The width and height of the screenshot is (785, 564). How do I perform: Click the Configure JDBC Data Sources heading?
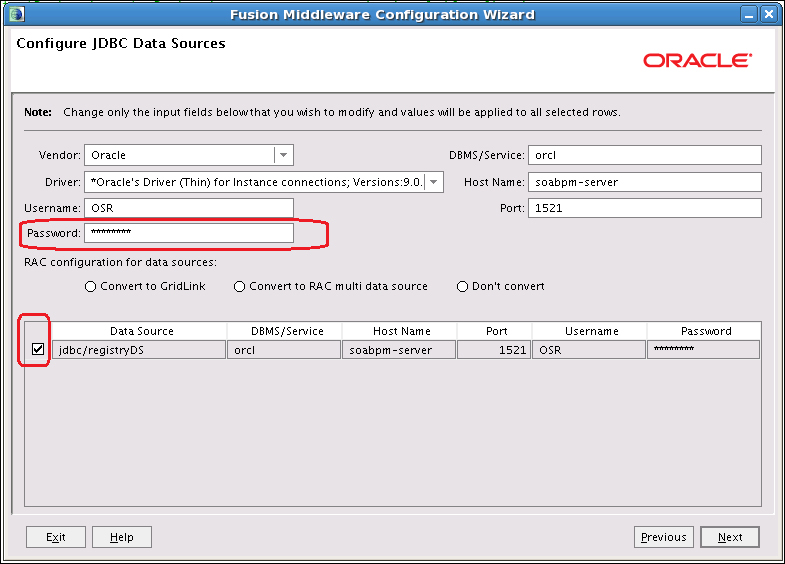[121, 44]
